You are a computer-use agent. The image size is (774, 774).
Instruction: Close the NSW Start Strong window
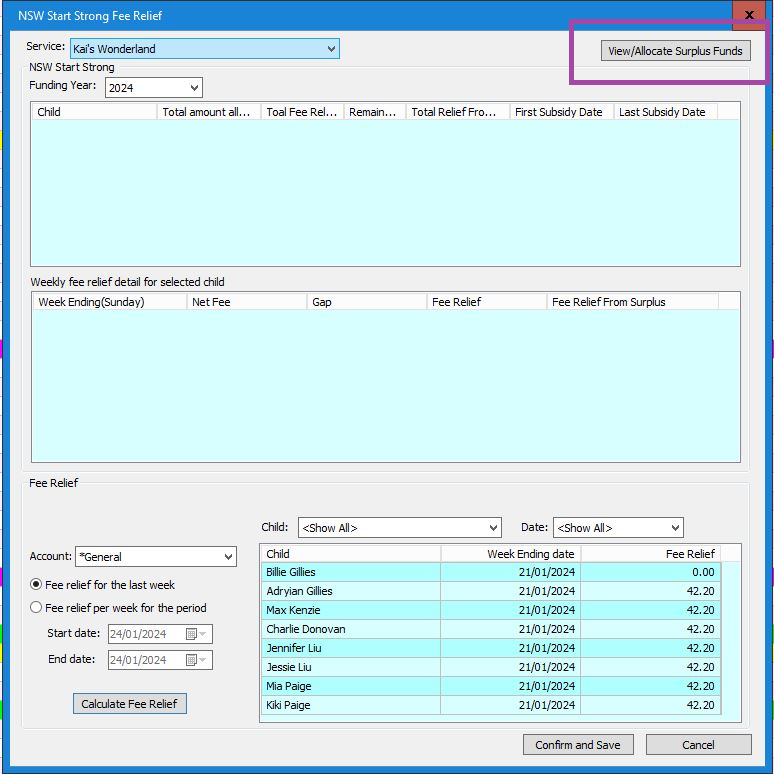tap(749, 15)
